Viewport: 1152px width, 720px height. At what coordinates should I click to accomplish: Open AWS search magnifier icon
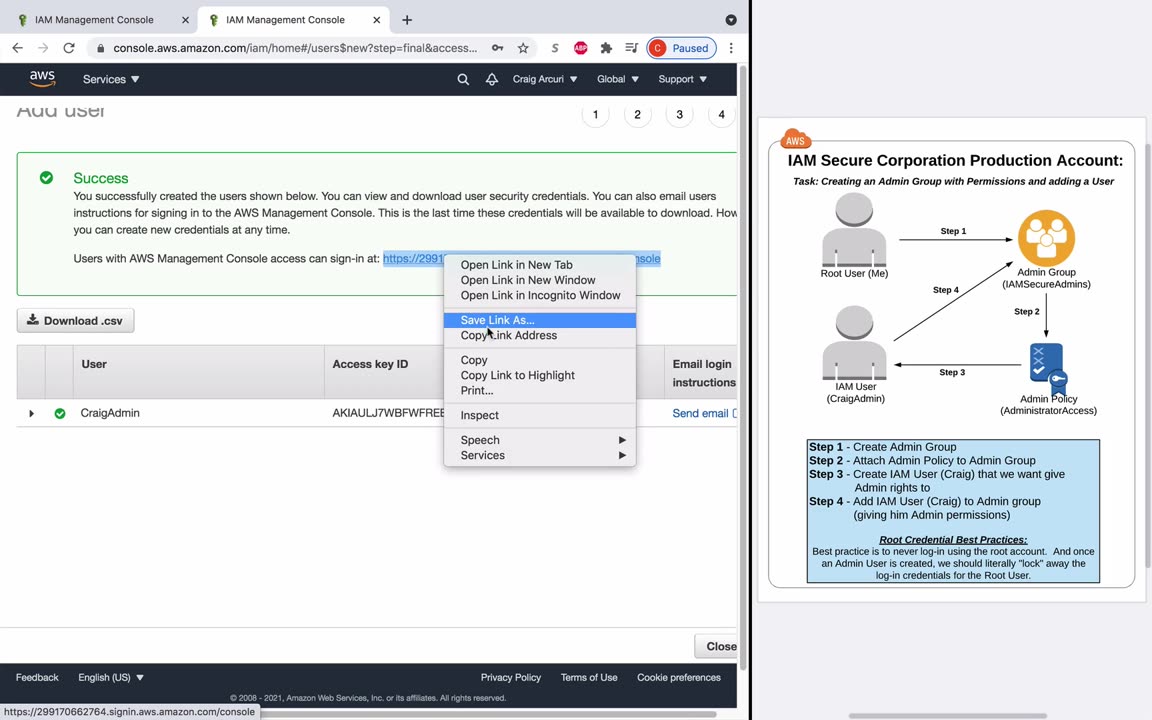click(x=463, y=79)
